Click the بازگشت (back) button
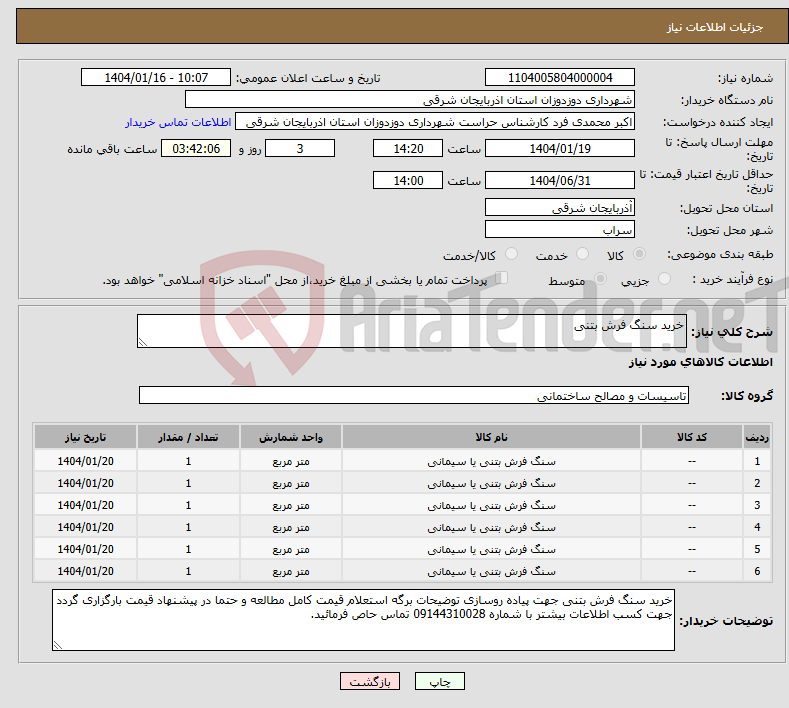789x708 pixels. point(370,681)
